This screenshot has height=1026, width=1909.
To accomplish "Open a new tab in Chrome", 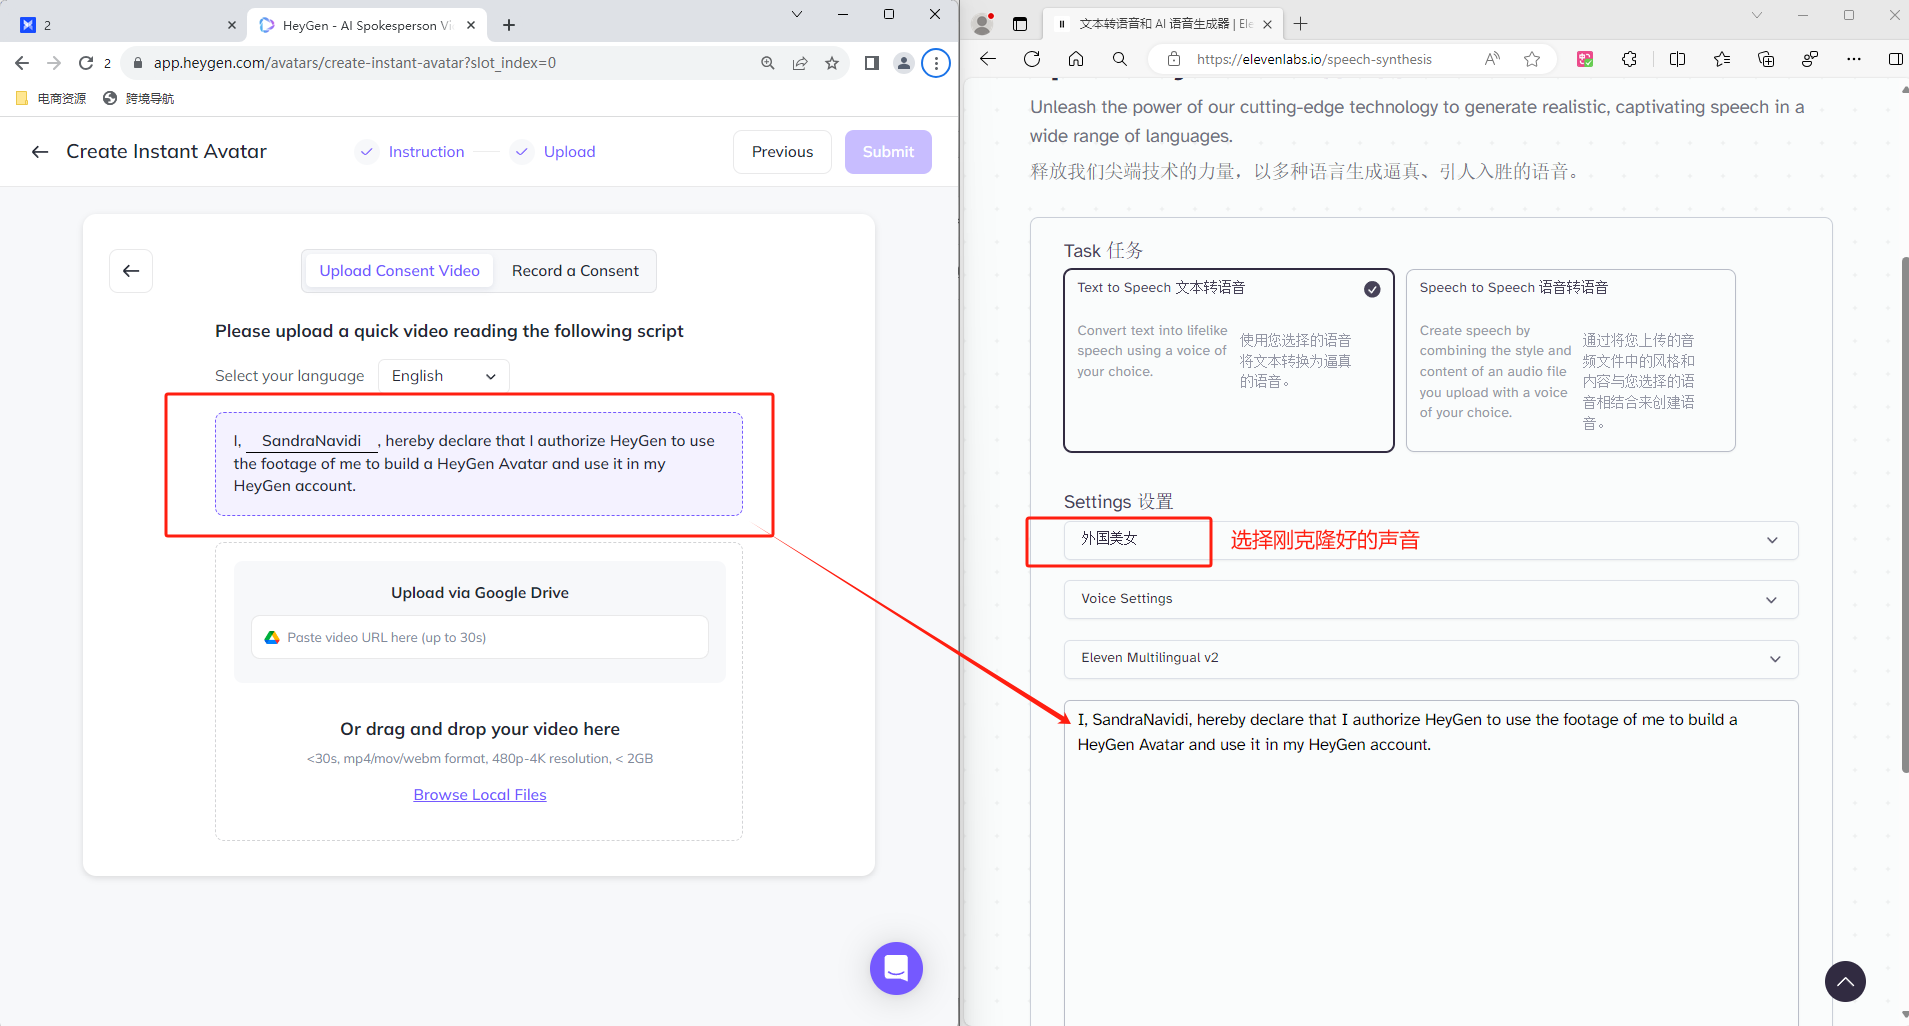I will [x=509, y=25].
